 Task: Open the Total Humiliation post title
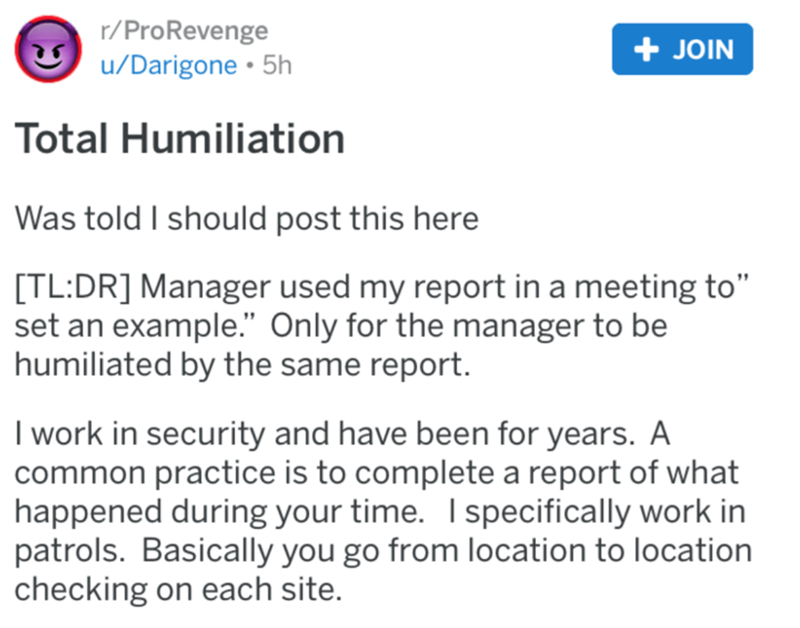(180, 138)
